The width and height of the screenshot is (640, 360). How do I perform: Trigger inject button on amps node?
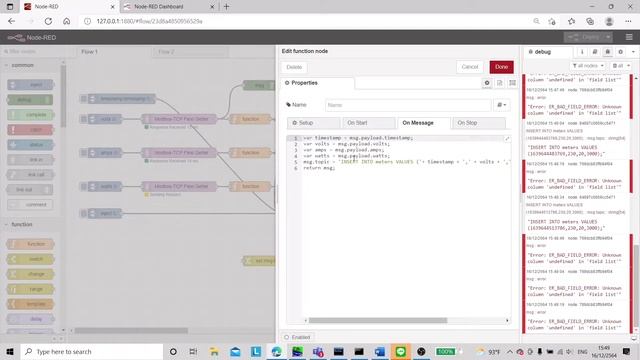point(84,153)
